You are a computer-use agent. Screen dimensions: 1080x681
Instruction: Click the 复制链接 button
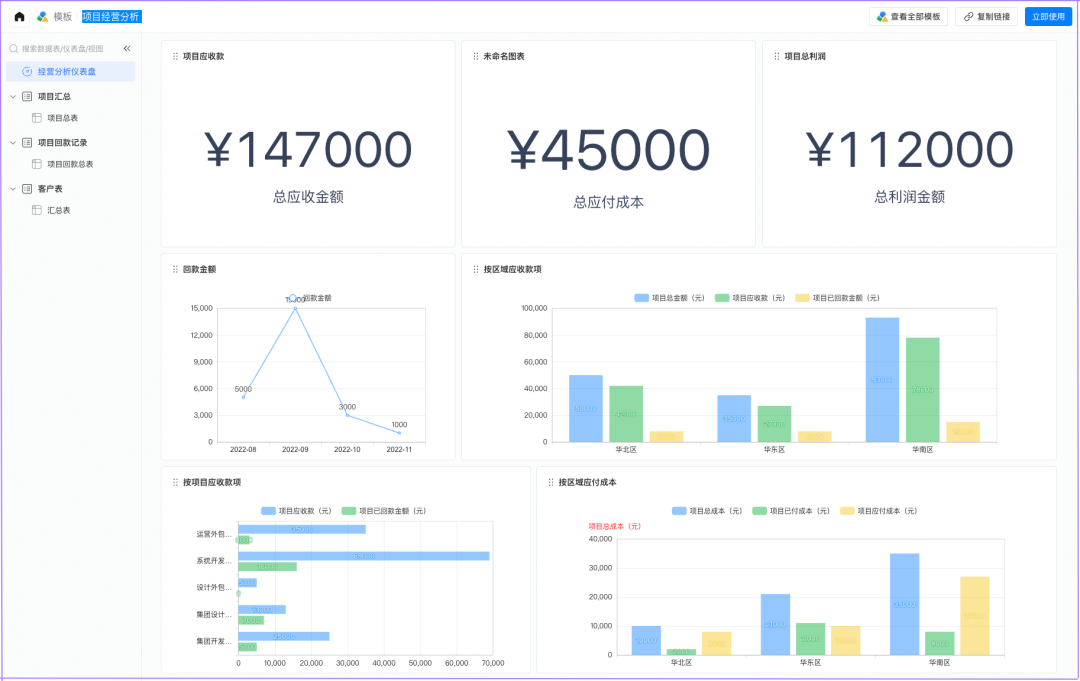pos(986,17)
